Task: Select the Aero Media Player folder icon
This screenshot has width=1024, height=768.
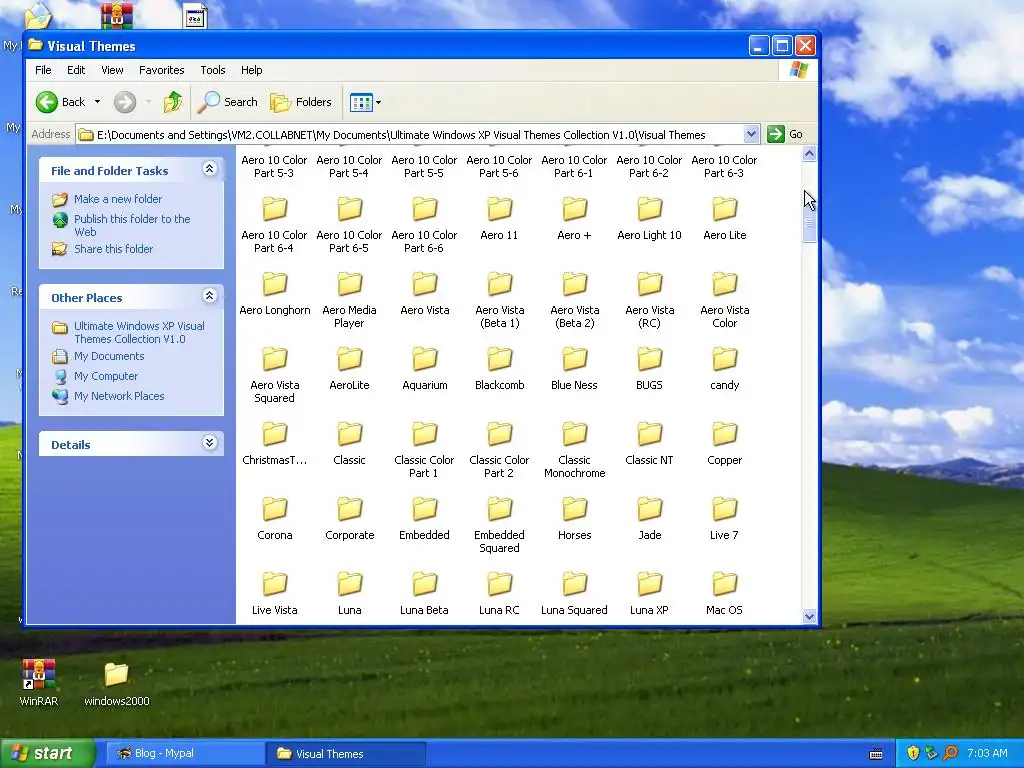Action: point(350,284)
